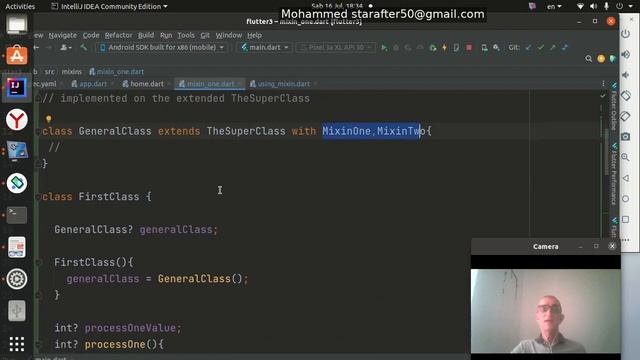Screen dimensions: 640x360
Task: Click the Git push arrow icon
Action: tap(553, 48)
